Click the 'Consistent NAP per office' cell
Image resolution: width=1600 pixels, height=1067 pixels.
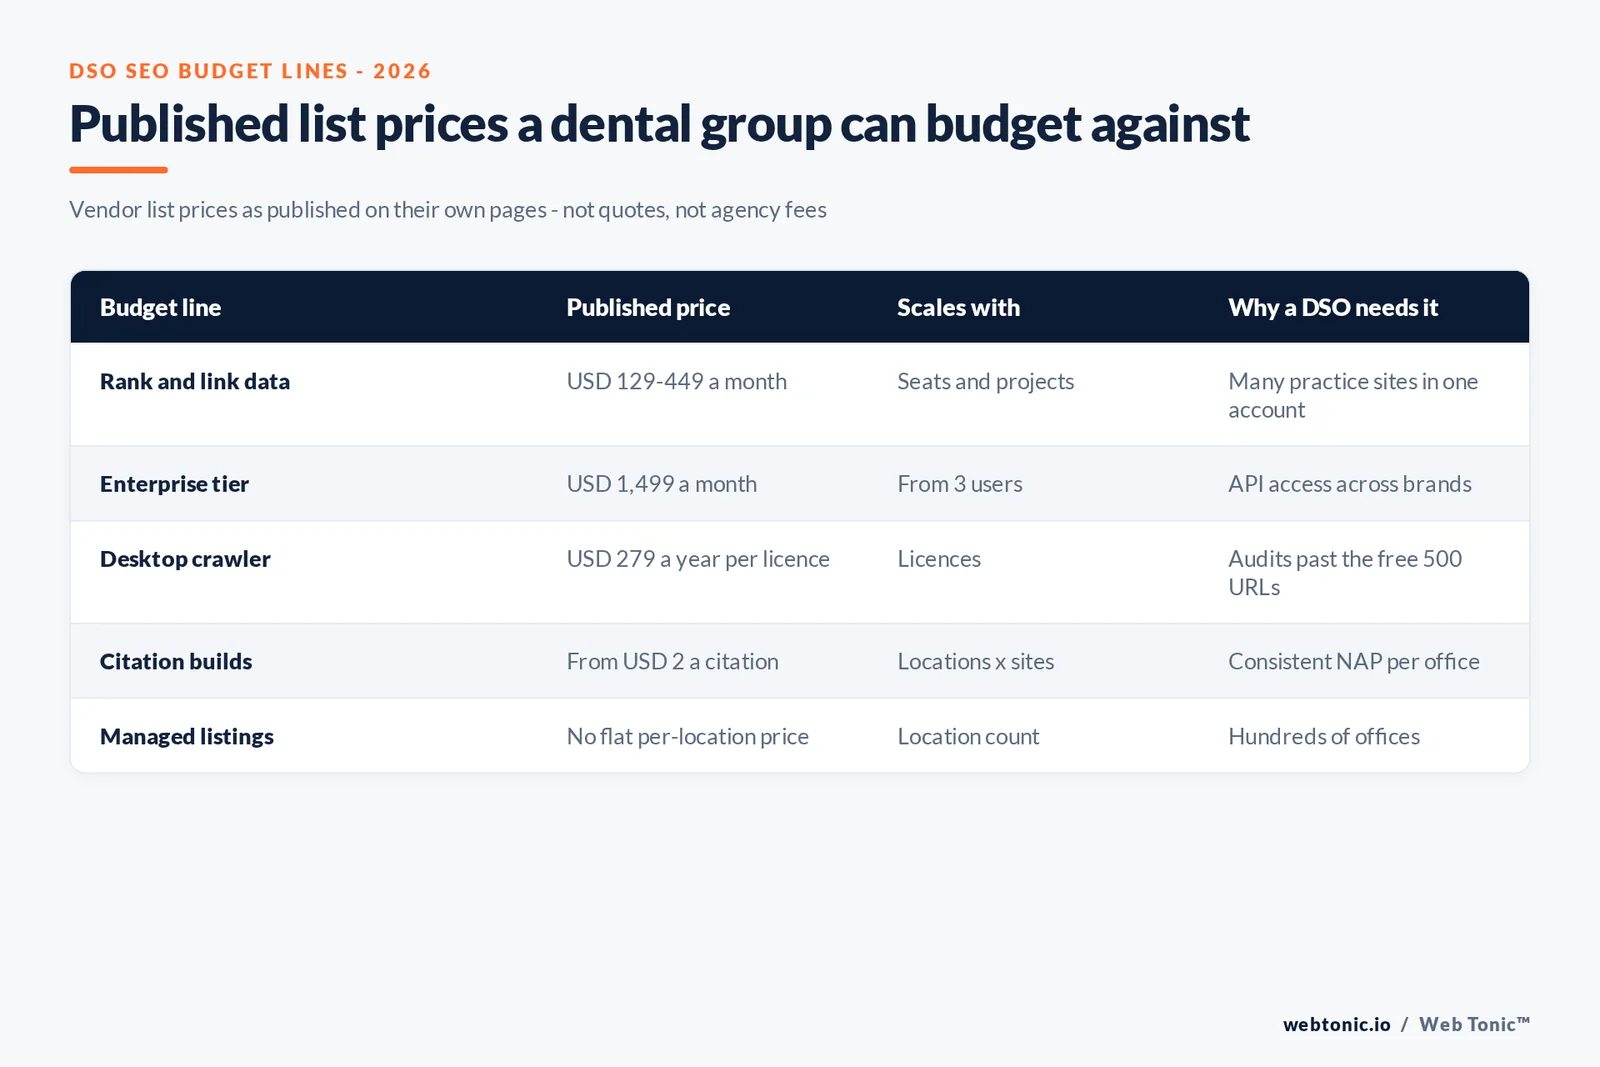point(1354,662)
